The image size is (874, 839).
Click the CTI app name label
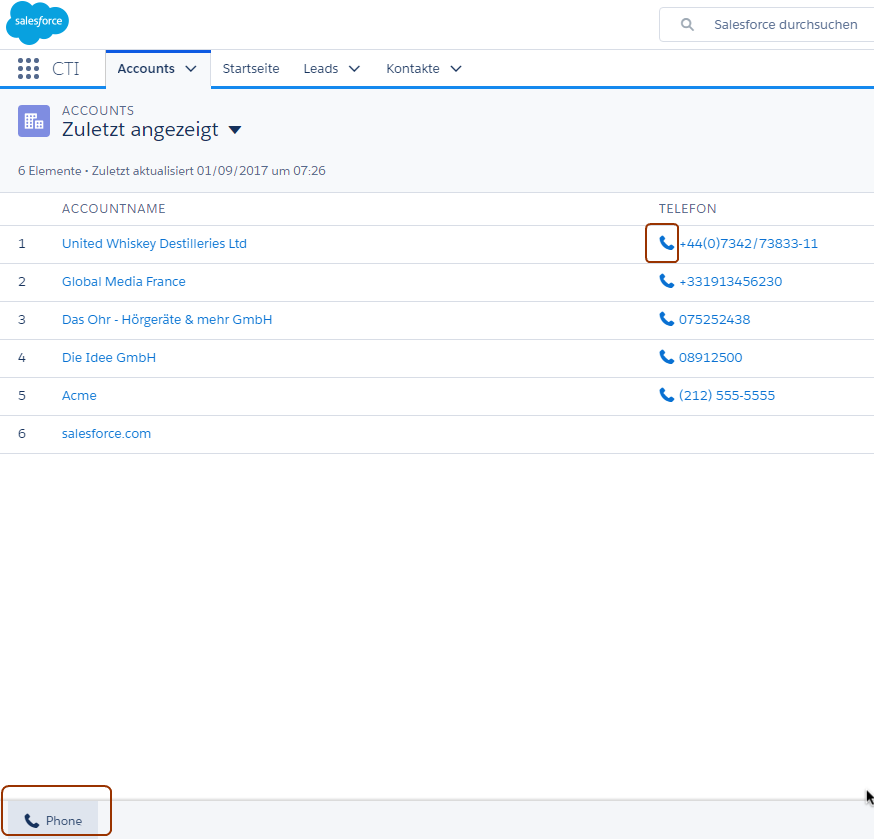pyautogui.click(x=66, y=69)
